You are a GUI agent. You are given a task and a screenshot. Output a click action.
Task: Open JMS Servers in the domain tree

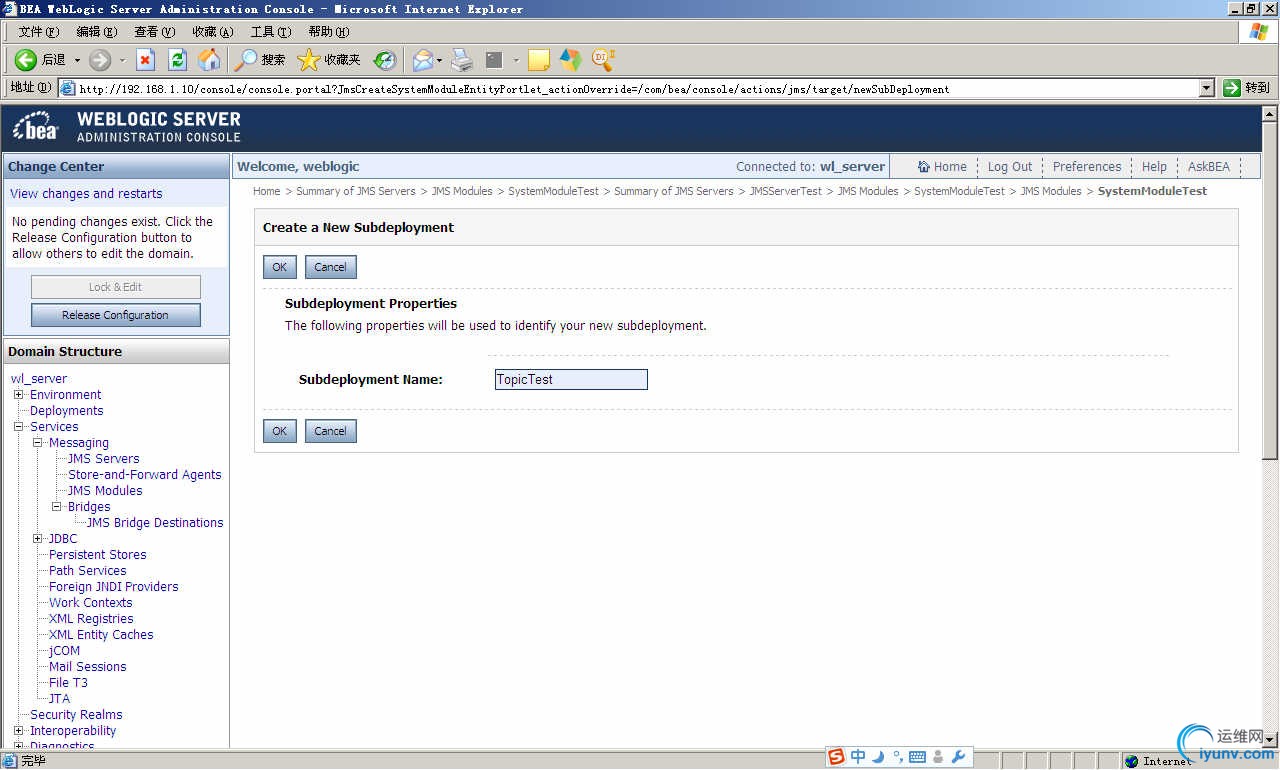click(104, 458)
